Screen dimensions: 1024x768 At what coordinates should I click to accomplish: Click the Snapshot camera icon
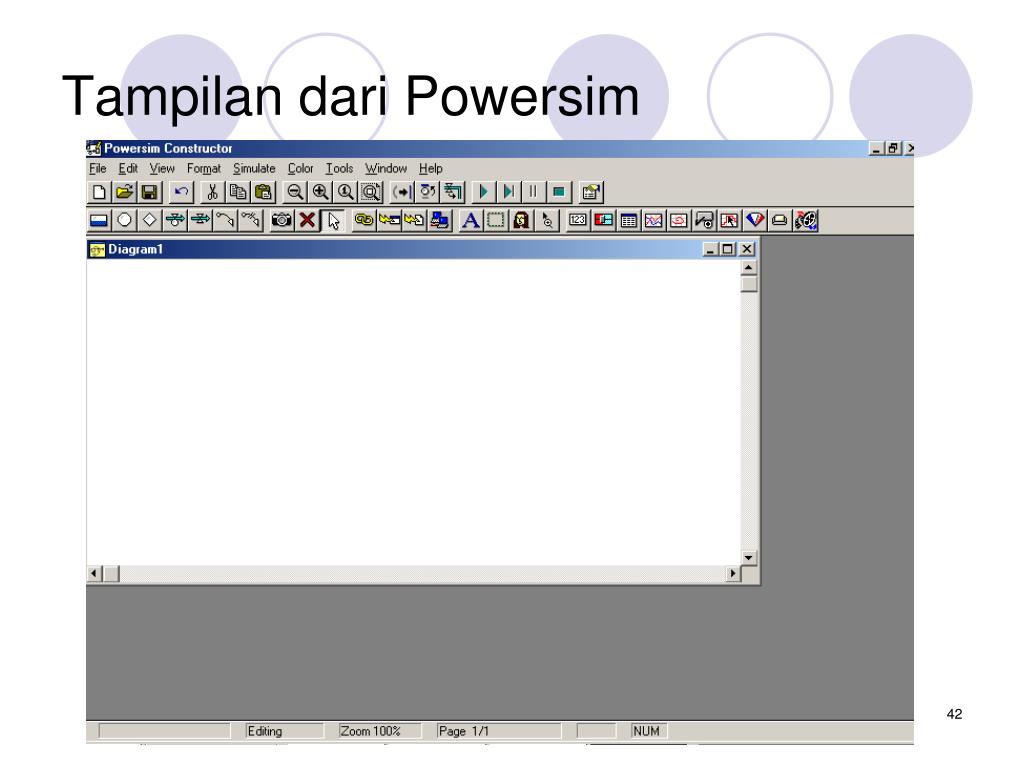coord(281,221)
